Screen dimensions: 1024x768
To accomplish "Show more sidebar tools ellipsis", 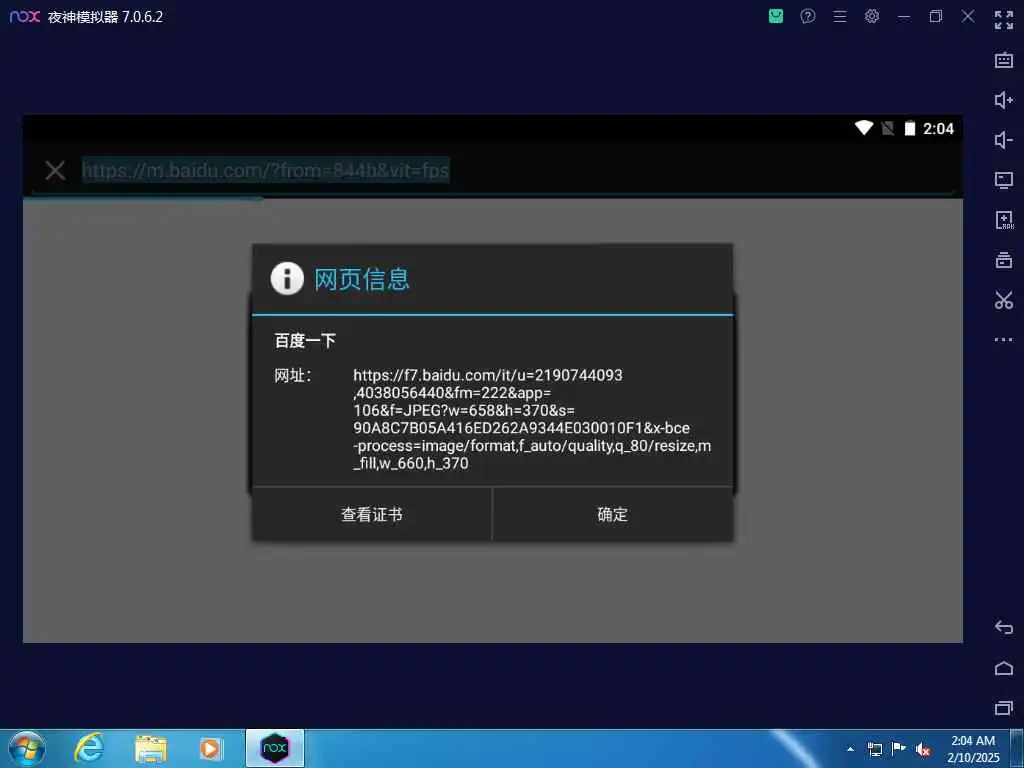I will [1004, 340].
